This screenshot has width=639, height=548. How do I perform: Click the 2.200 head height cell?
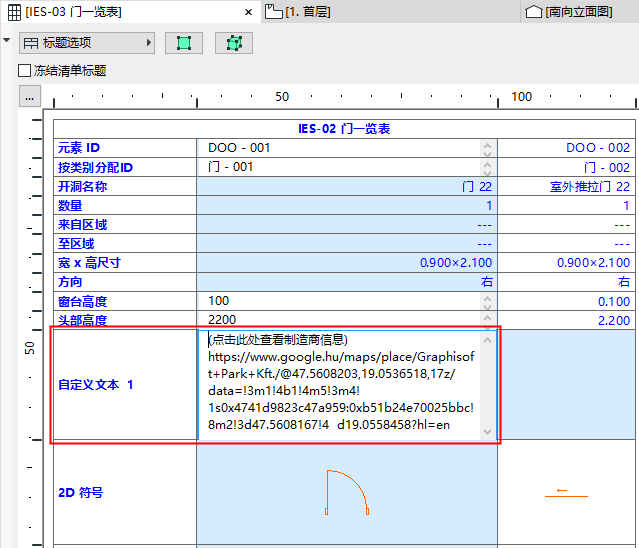click(566, 320)
